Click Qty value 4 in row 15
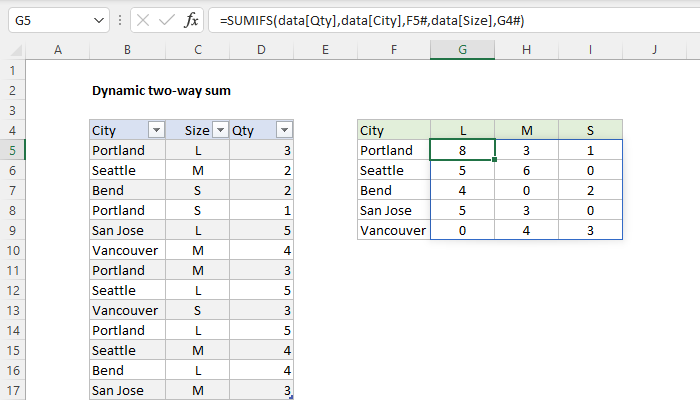The height and width of the screenshot is (400, 700). pyautogui.click(x=262, y=350)
